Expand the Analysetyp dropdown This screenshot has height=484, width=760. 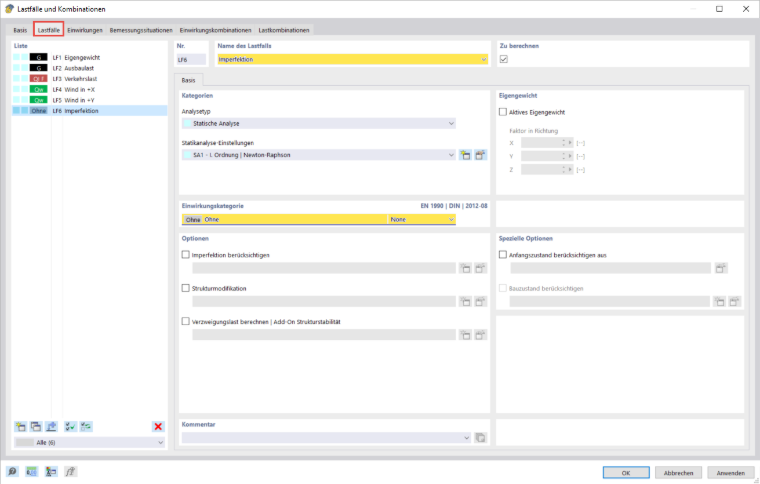(x=451, y=124)
